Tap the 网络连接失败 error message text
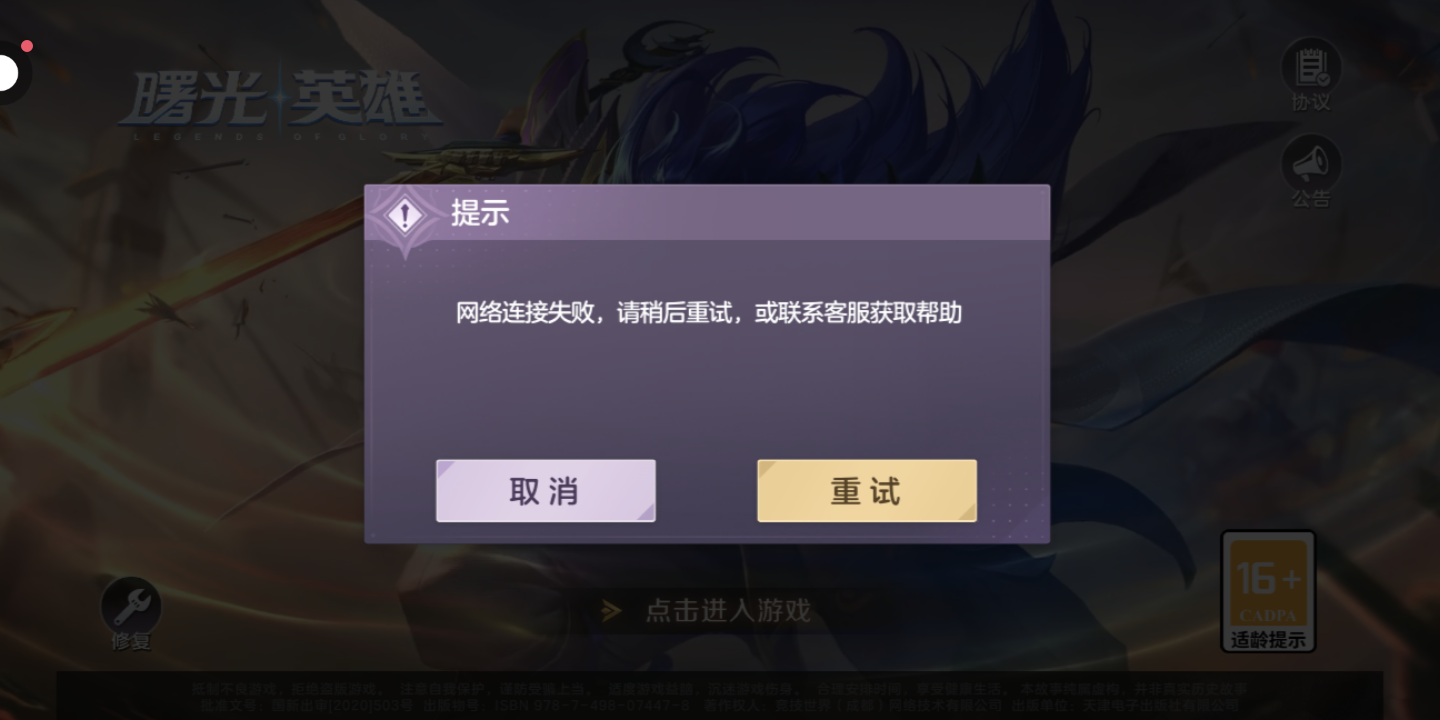 [709, 313]
